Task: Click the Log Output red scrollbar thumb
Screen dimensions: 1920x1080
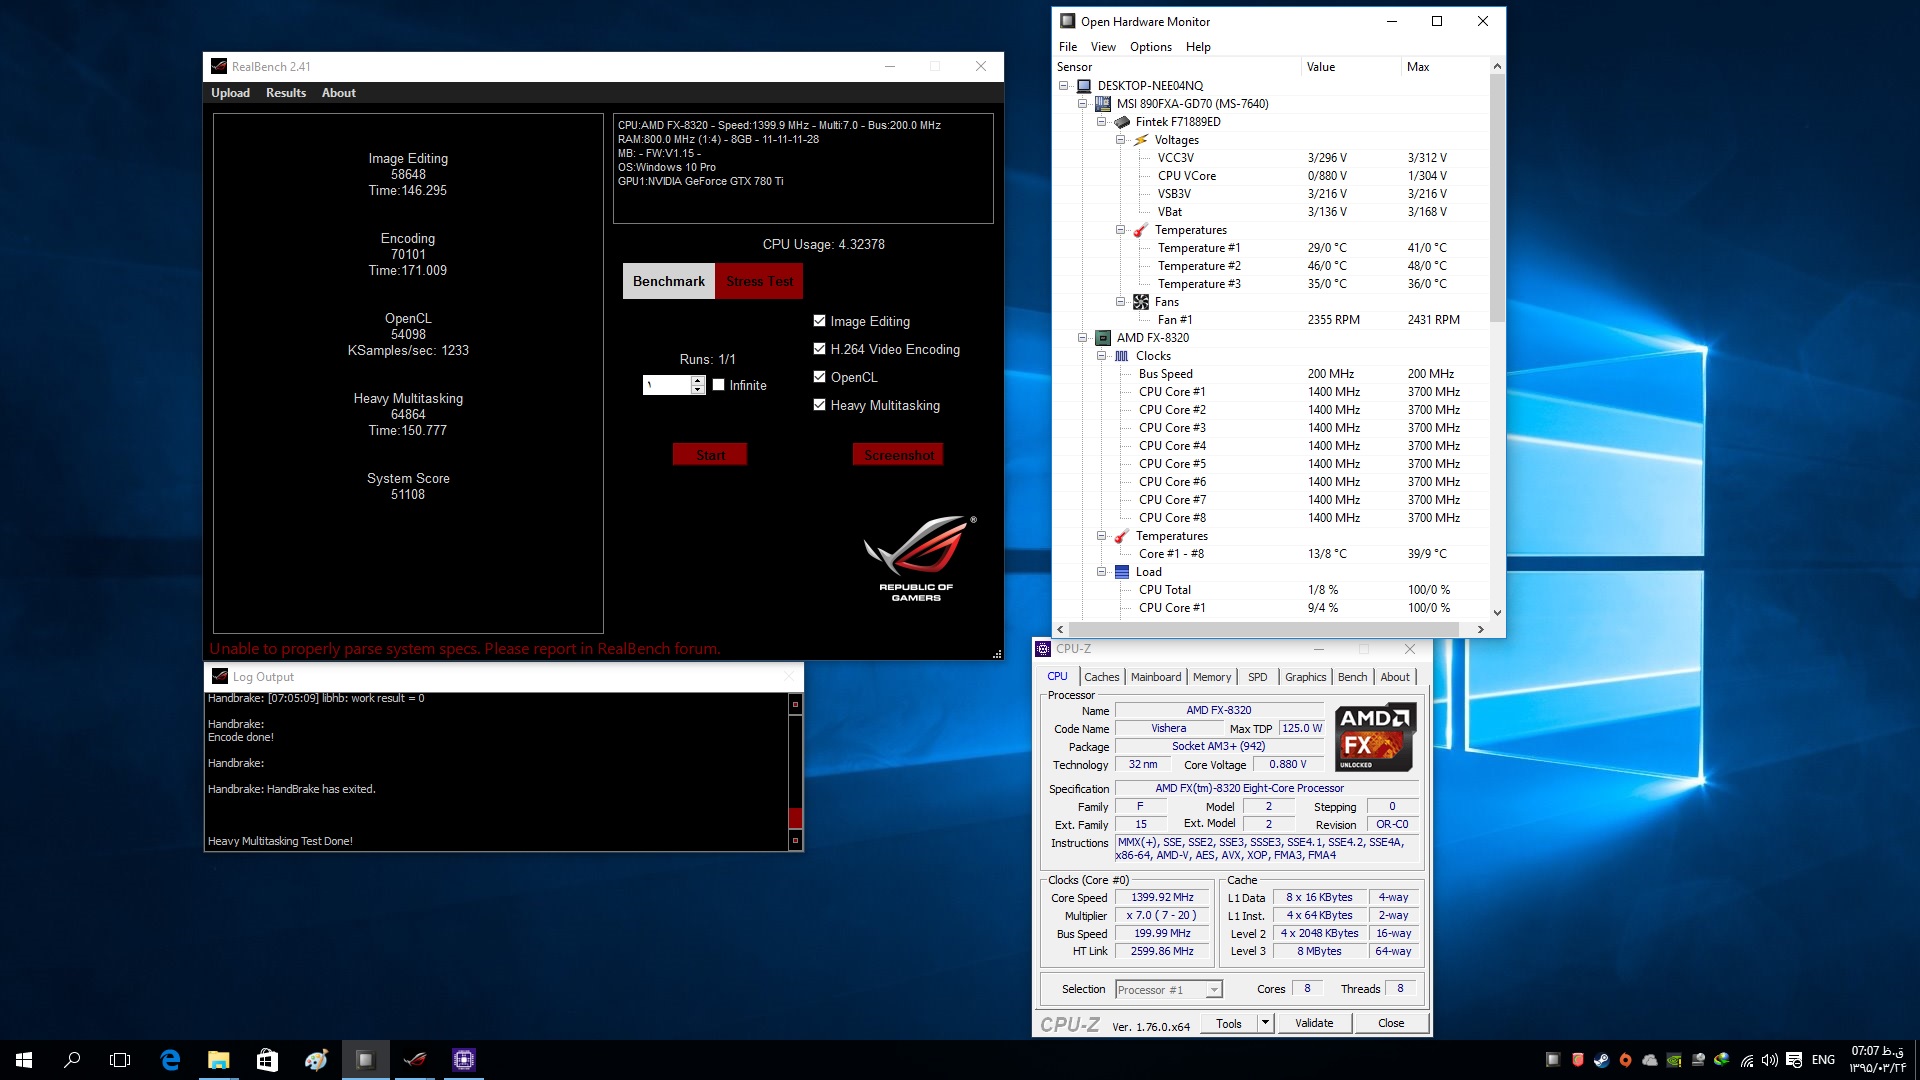Action: 795,817
